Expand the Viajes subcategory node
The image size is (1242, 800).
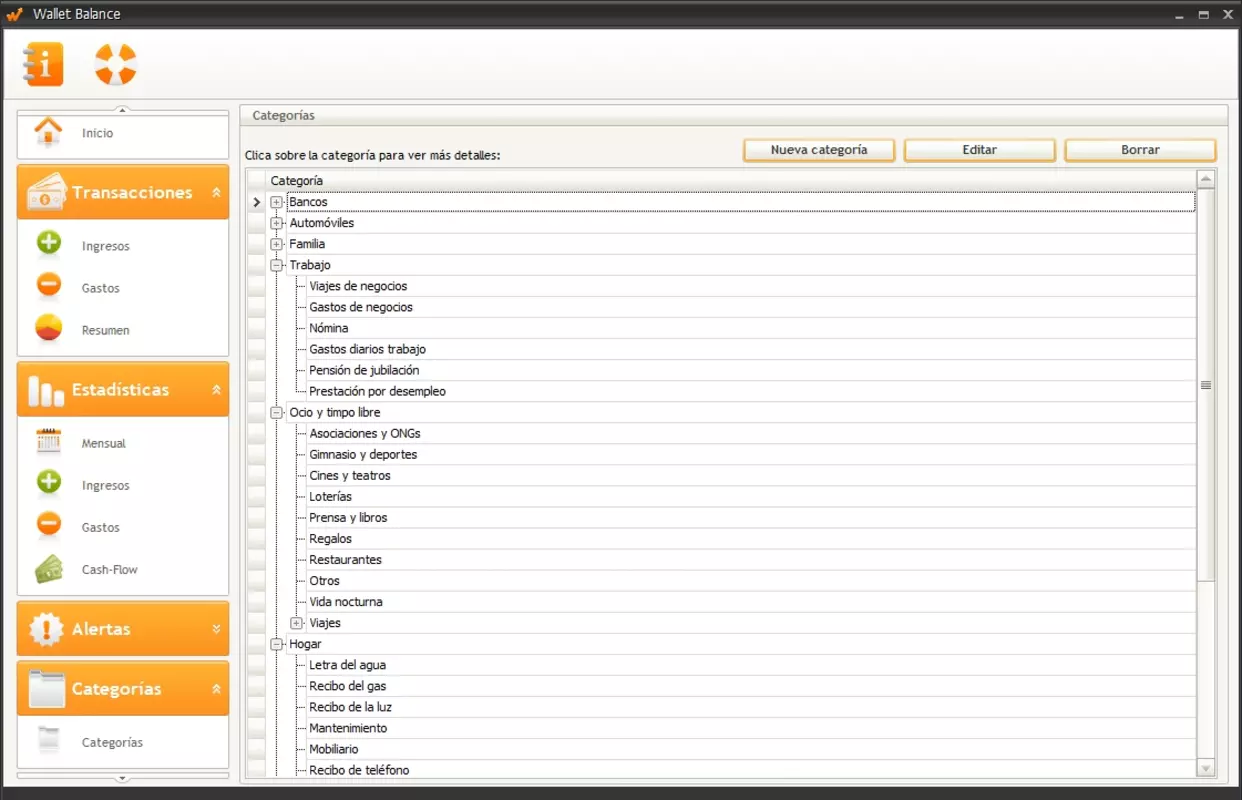pyautogui.click(x=296, y=623)
